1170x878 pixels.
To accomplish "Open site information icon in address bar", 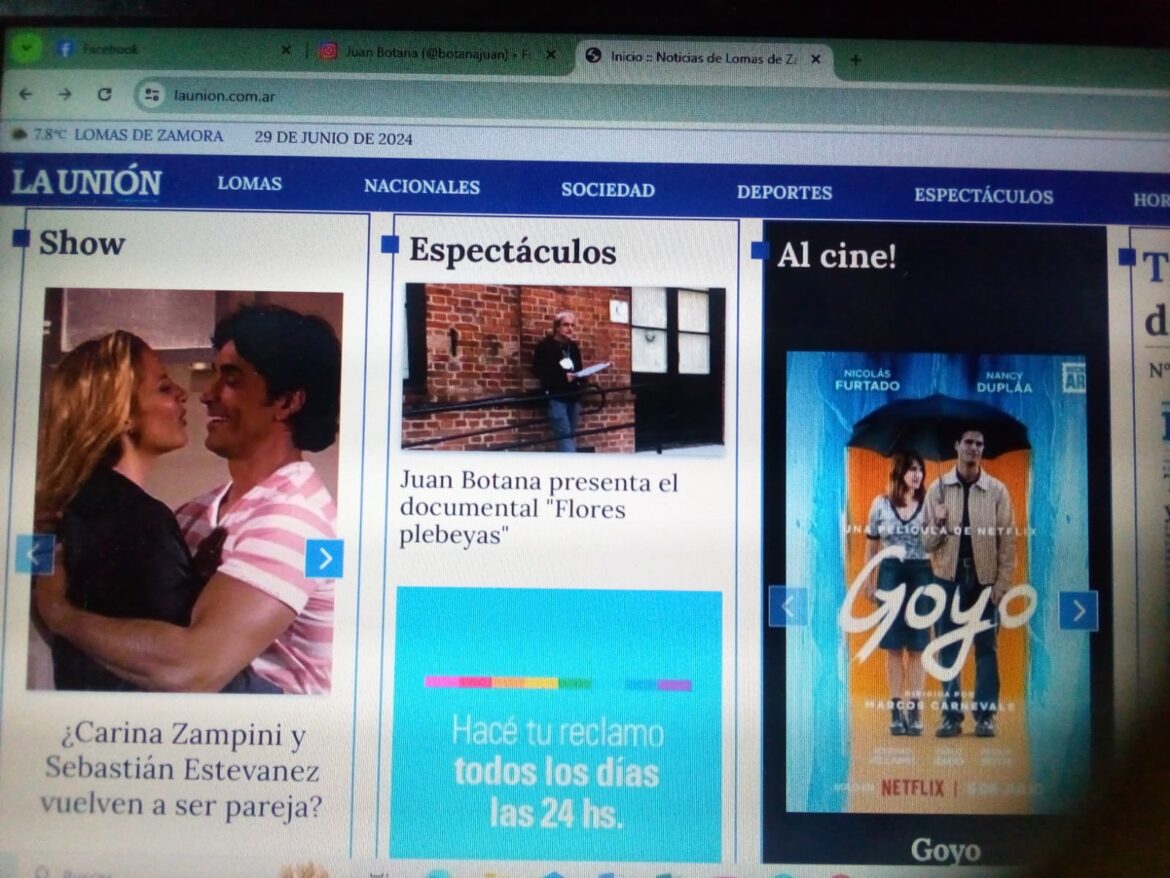I will coord(152,96).
